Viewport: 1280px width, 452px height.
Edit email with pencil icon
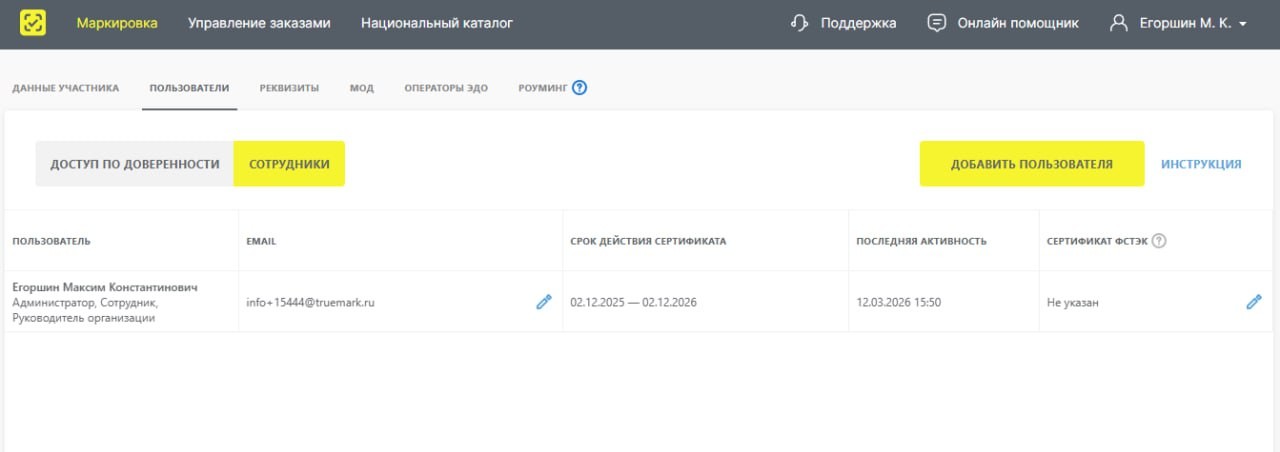544,302
